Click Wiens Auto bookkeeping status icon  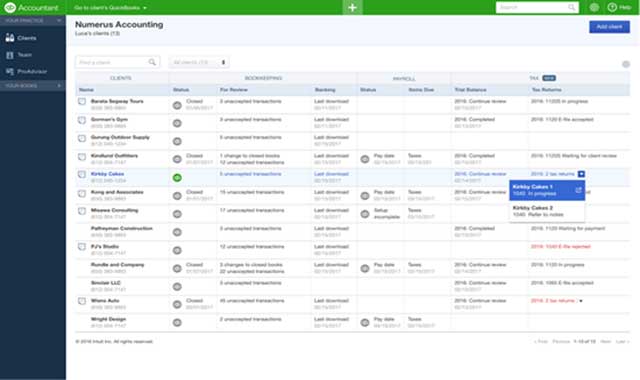[177, 304]
